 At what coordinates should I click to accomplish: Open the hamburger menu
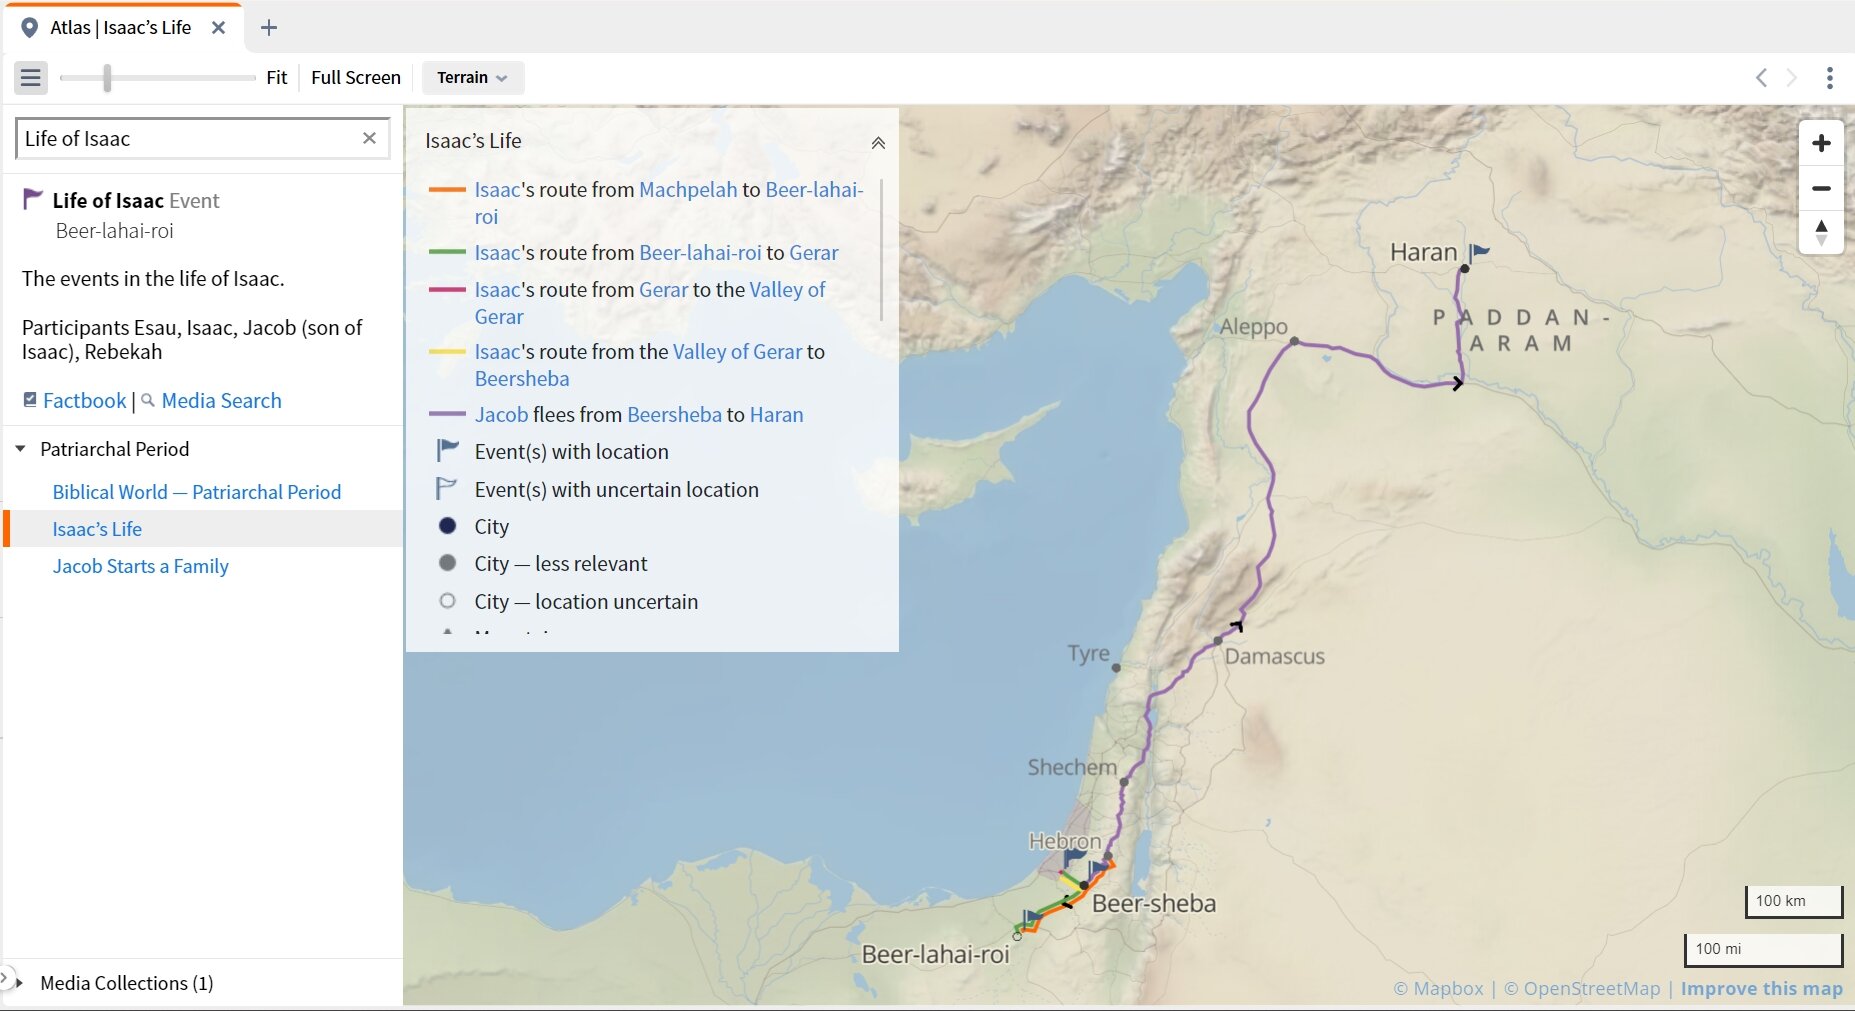tap(31, 77)
